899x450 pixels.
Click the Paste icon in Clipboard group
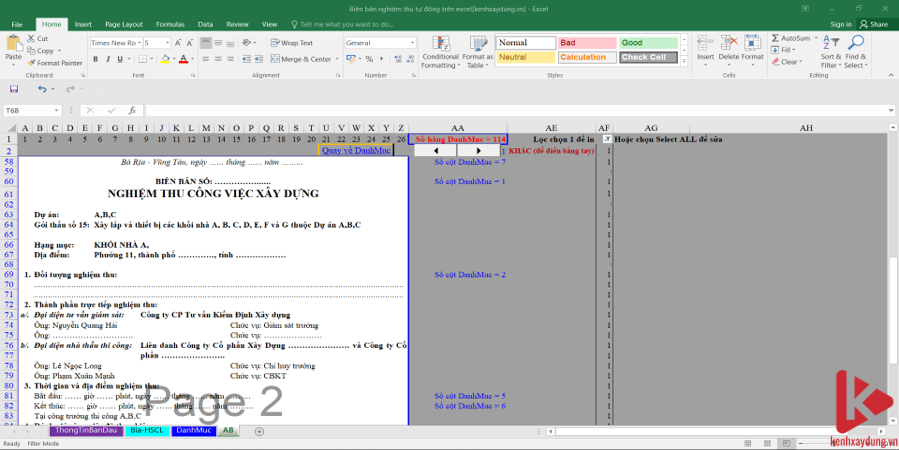13,45
